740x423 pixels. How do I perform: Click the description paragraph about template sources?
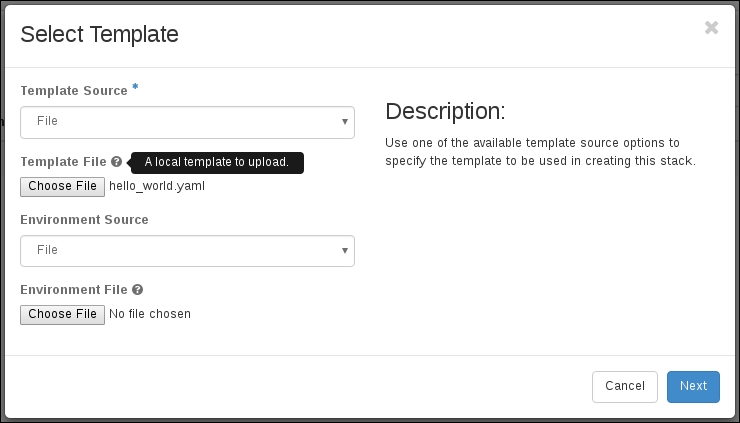539,152
